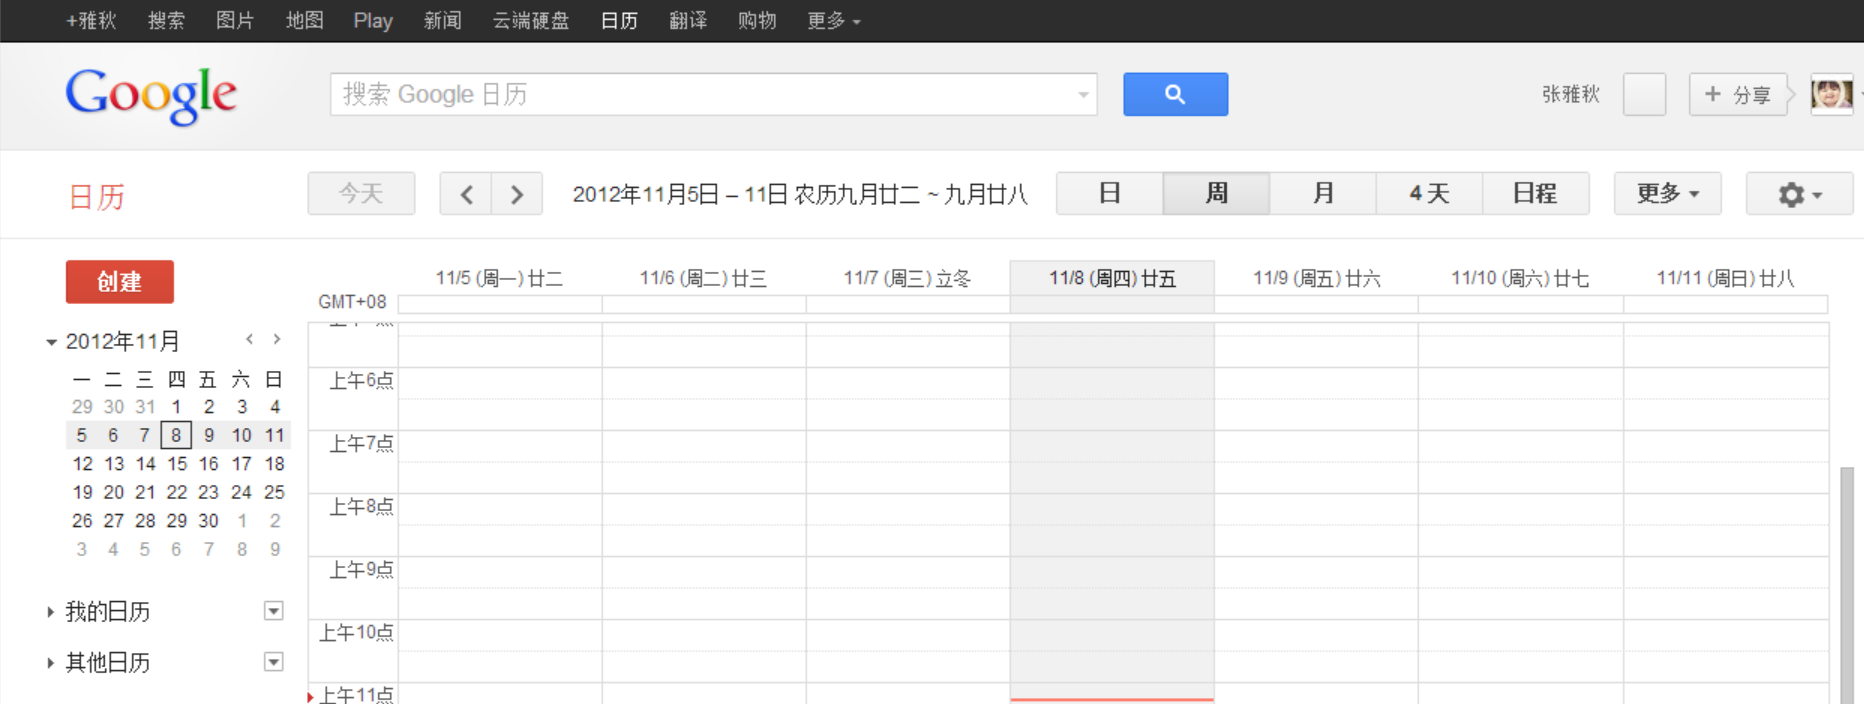Open Play in top navigation bar

pos(373,21)
